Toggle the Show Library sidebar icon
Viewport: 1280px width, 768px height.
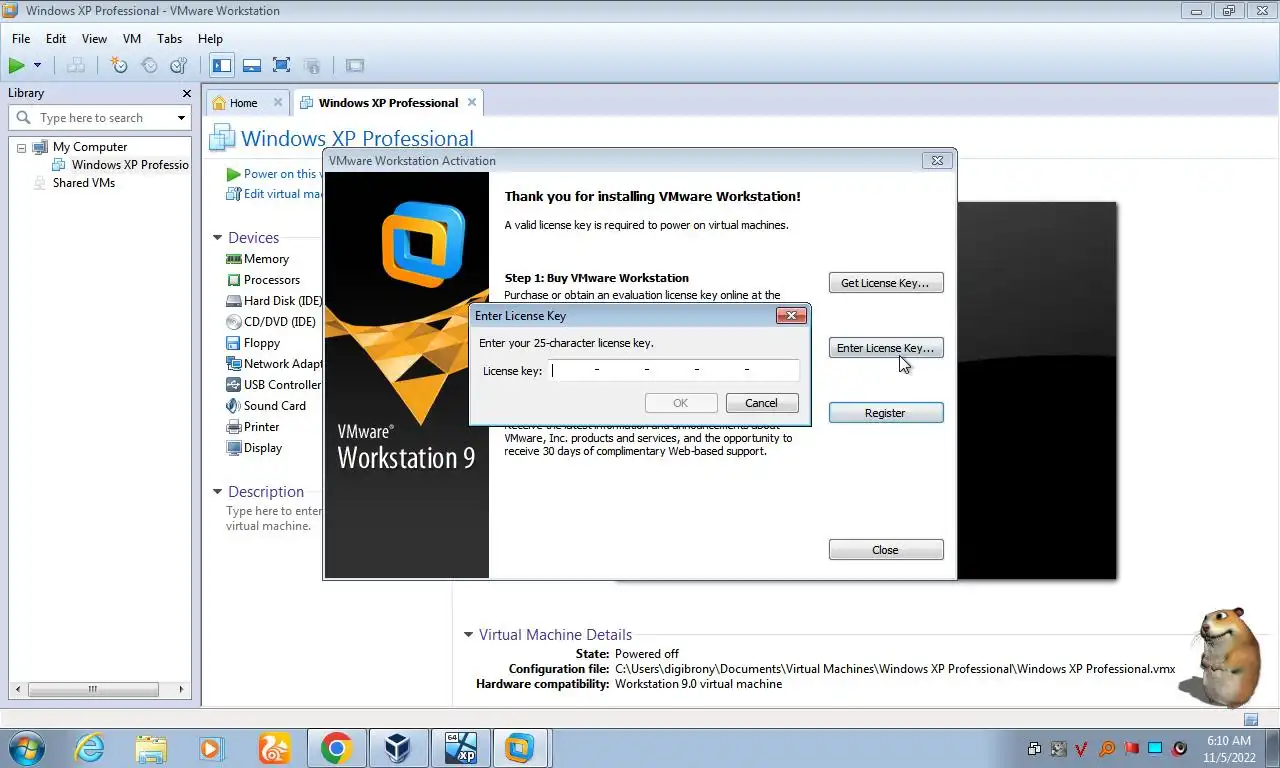click(222, 66)
